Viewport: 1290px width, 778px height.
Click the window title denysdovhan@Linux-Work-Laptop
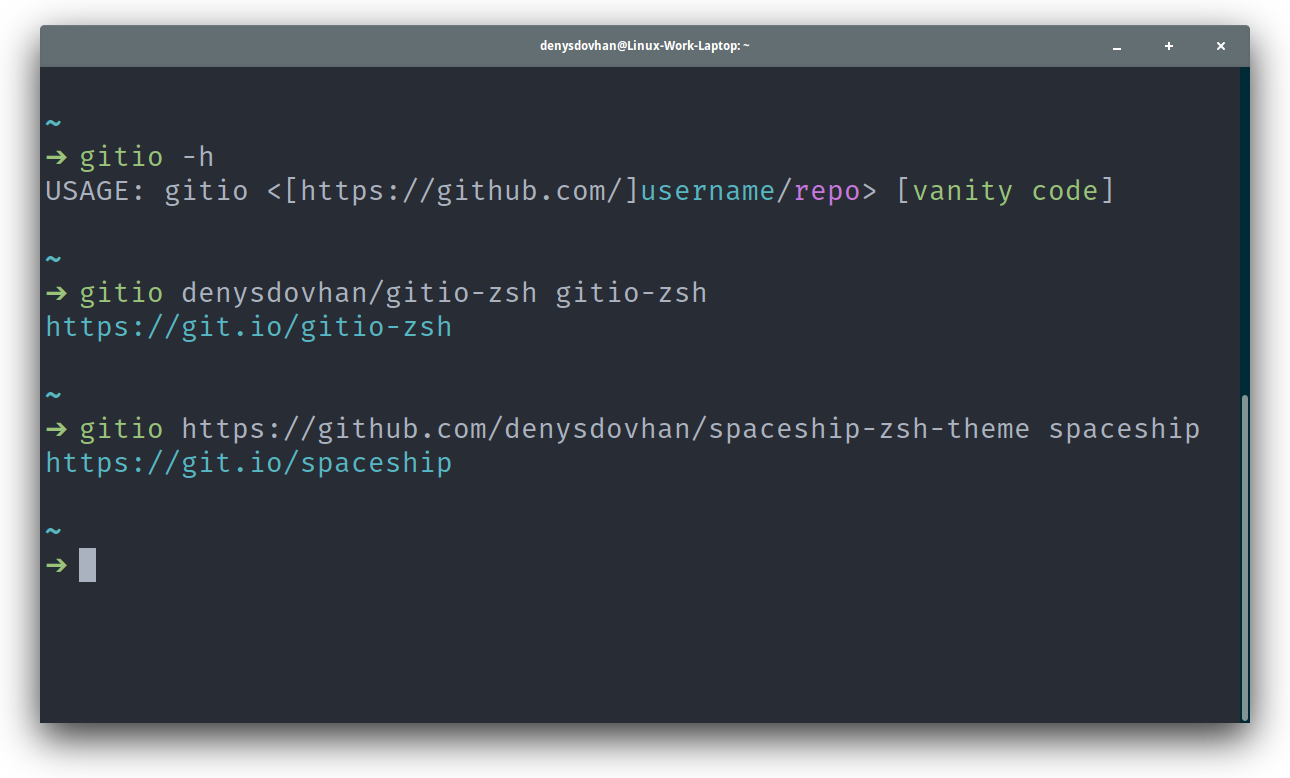point(645,46)
